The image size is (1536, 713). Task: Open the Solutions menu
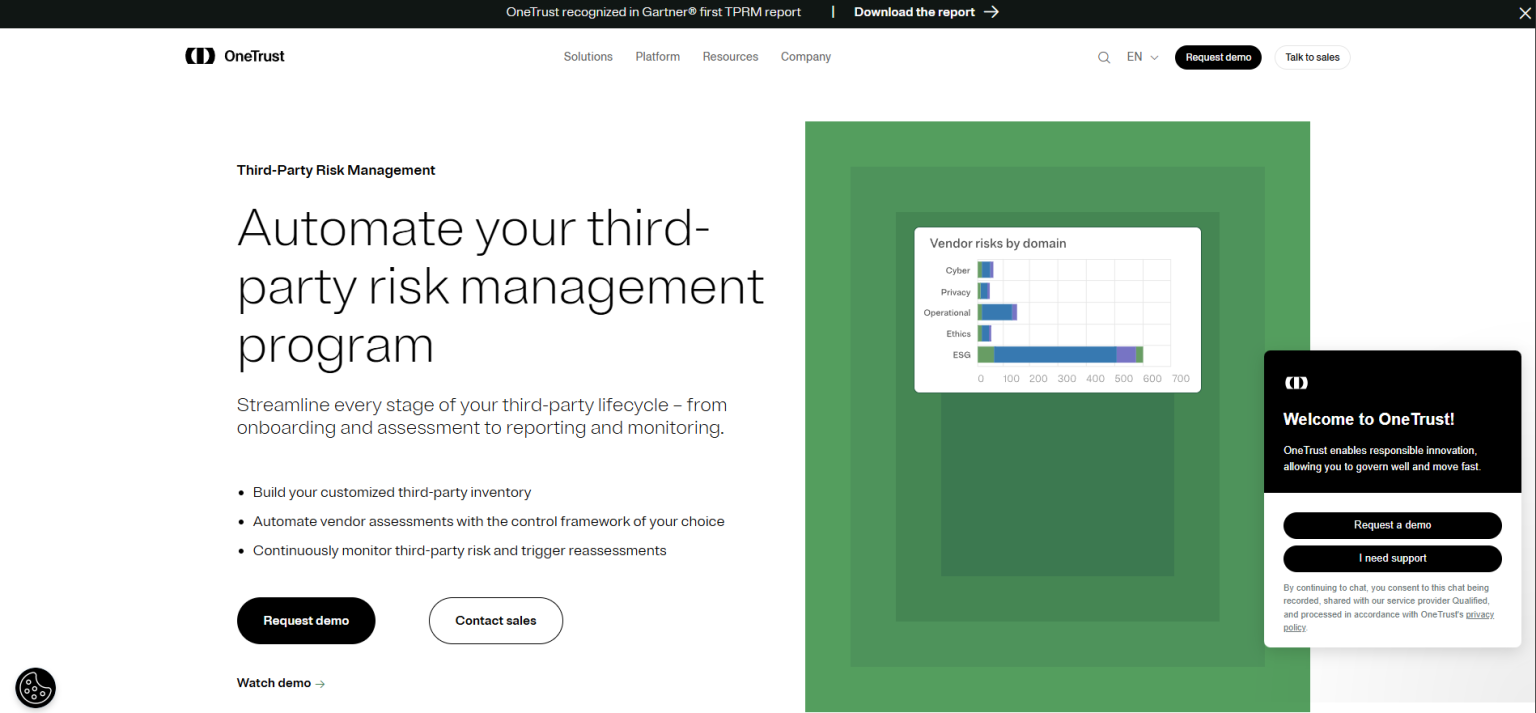[x=588, y=57]
